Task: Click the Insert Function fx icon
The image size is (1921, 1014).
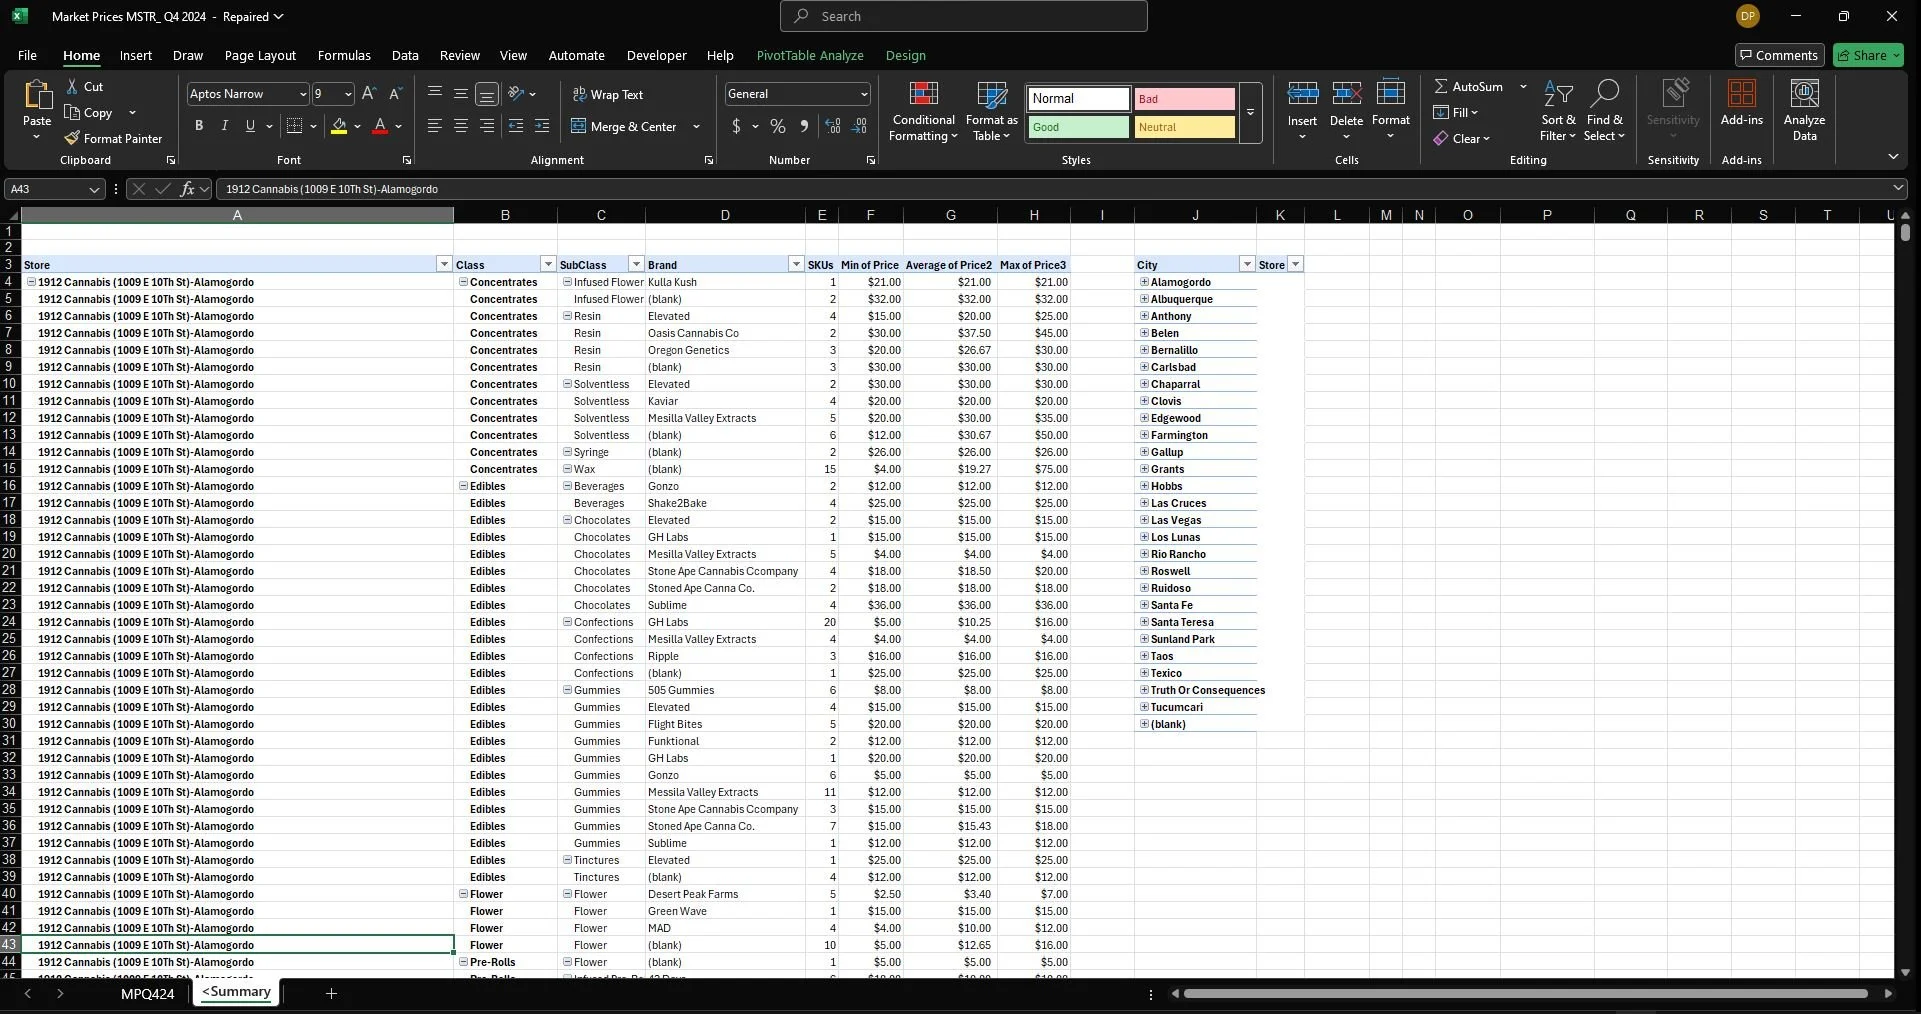Action: (x=187, y=189)
